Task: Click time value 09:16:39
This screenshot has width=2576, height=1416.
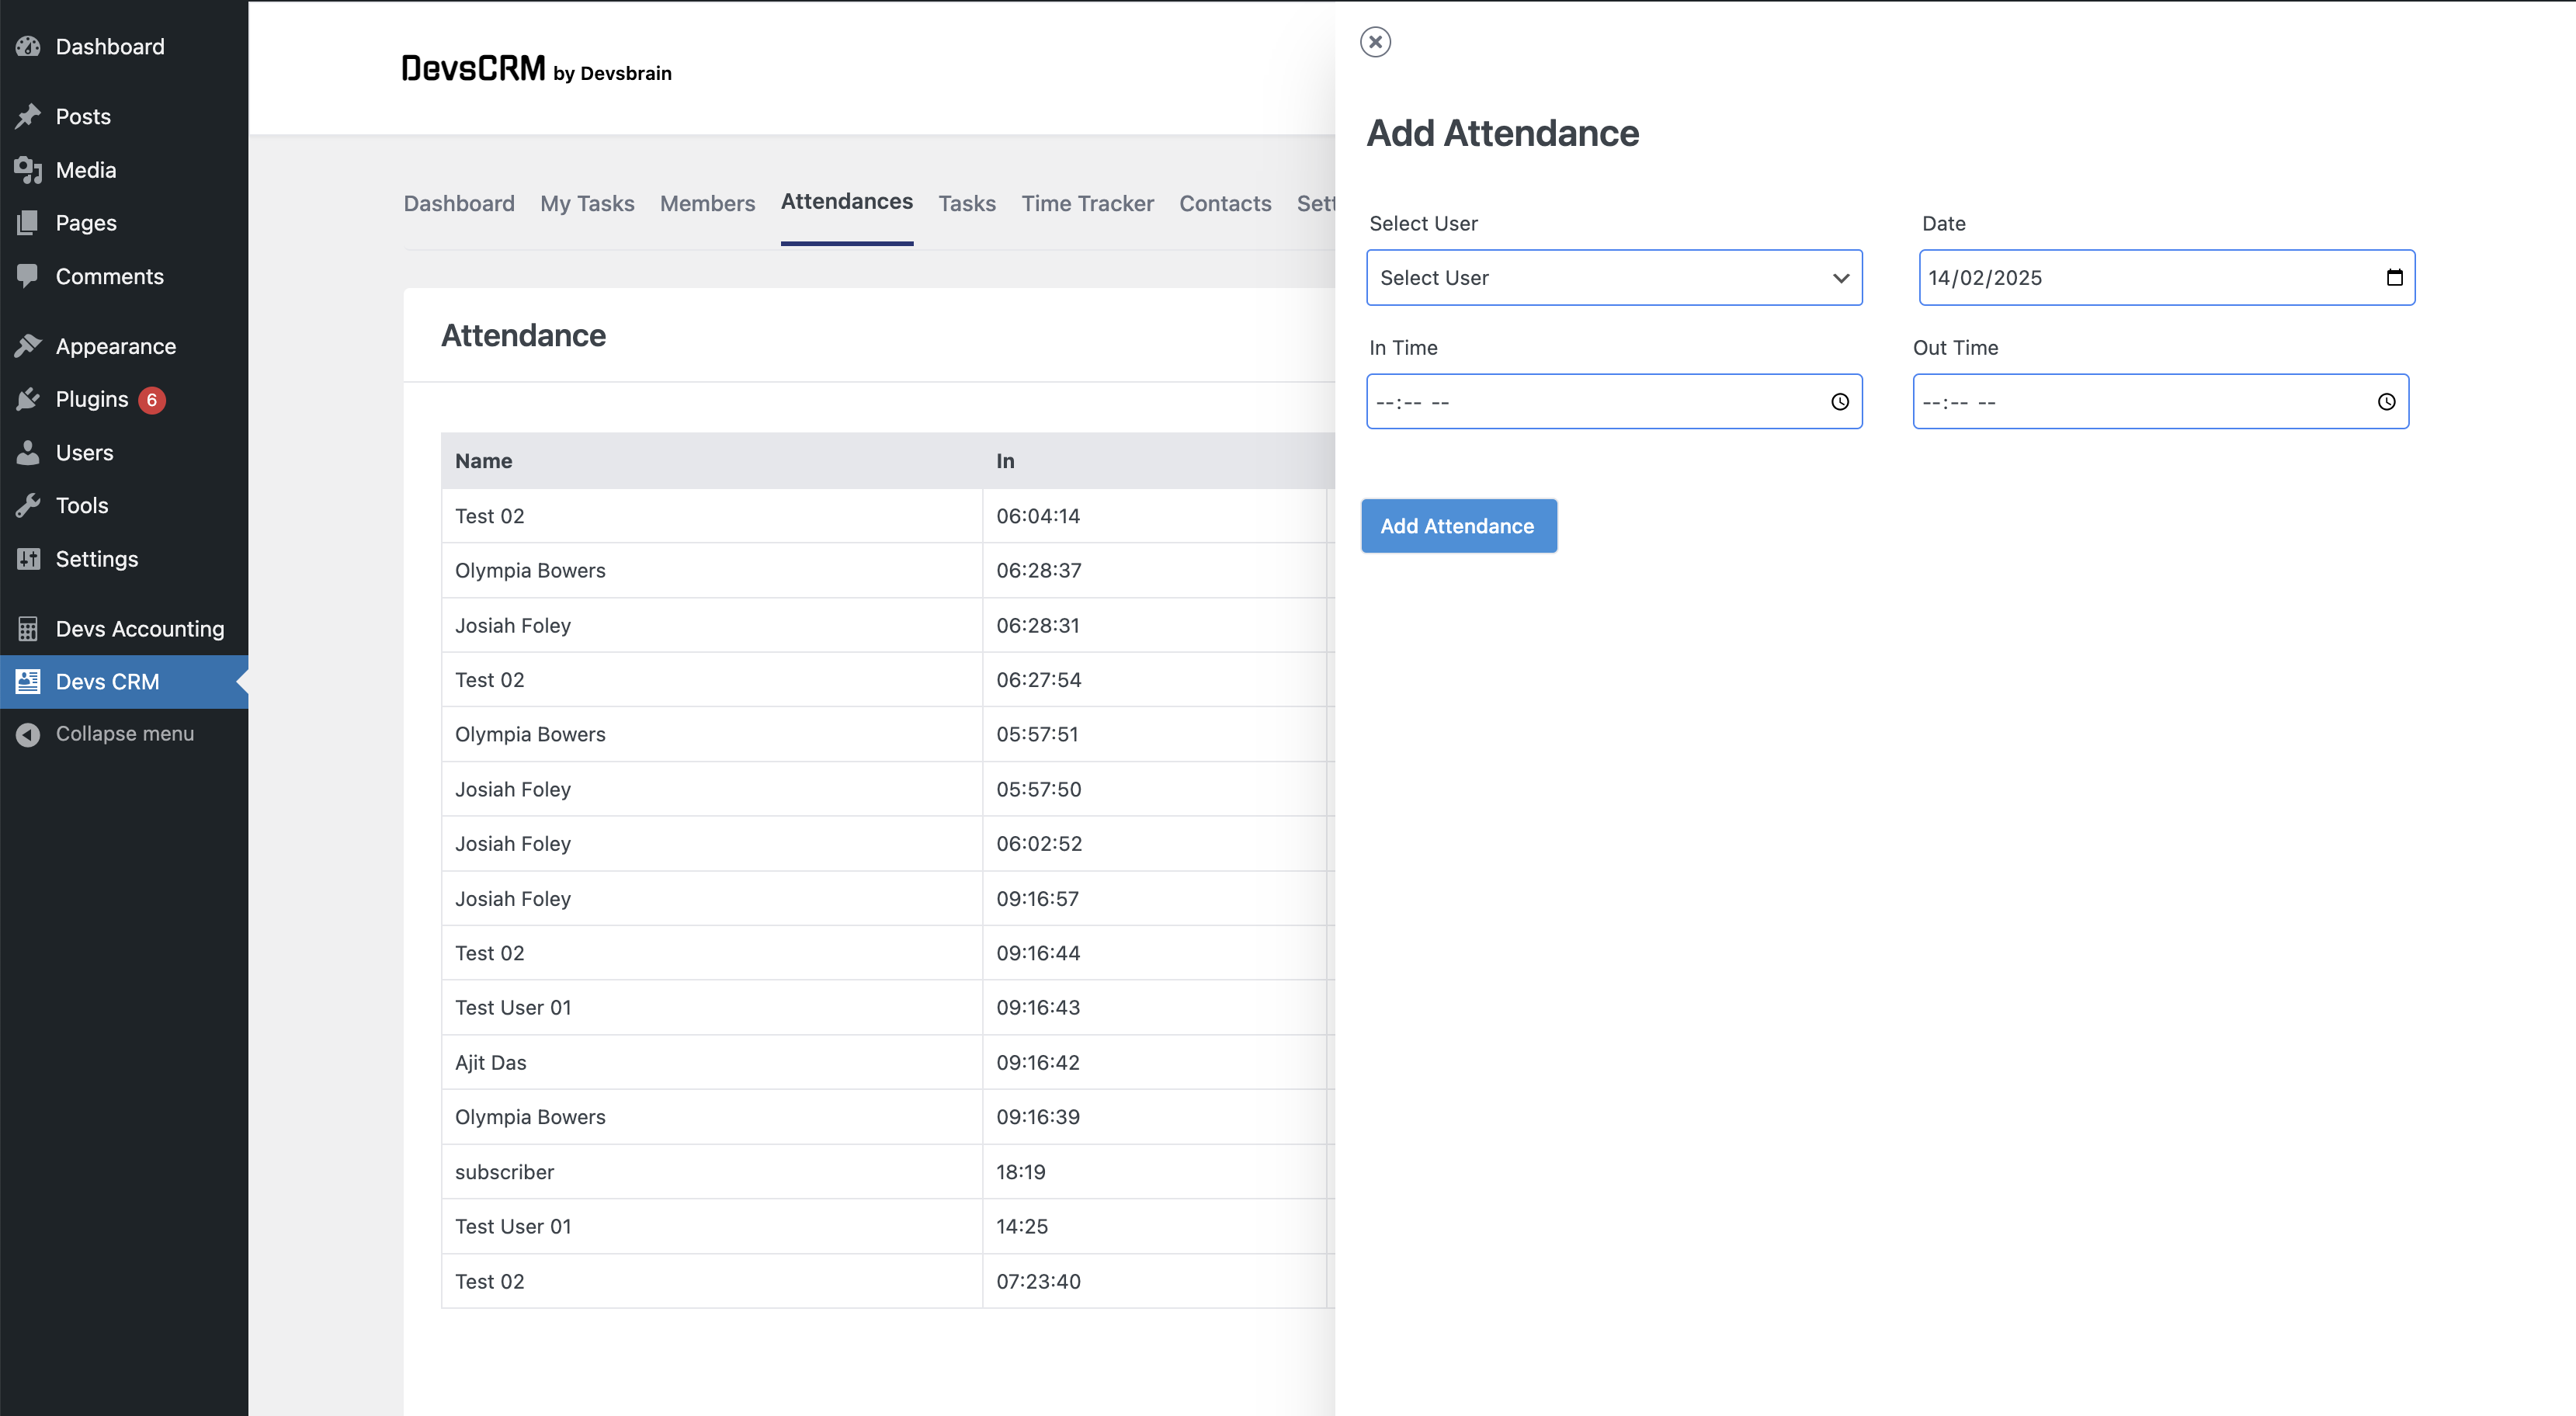Action: click(1038, 1117)
